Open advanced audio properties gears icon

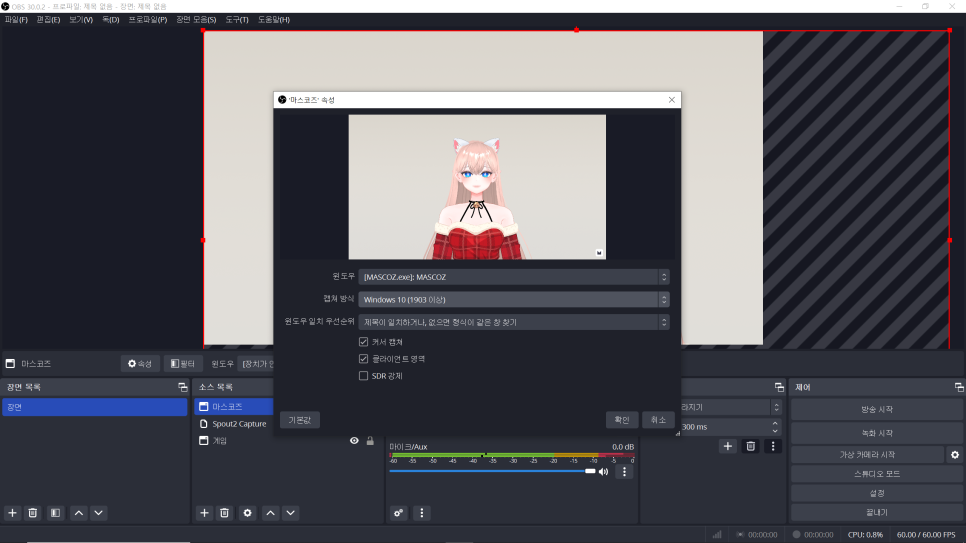click(x=399, y=513)
